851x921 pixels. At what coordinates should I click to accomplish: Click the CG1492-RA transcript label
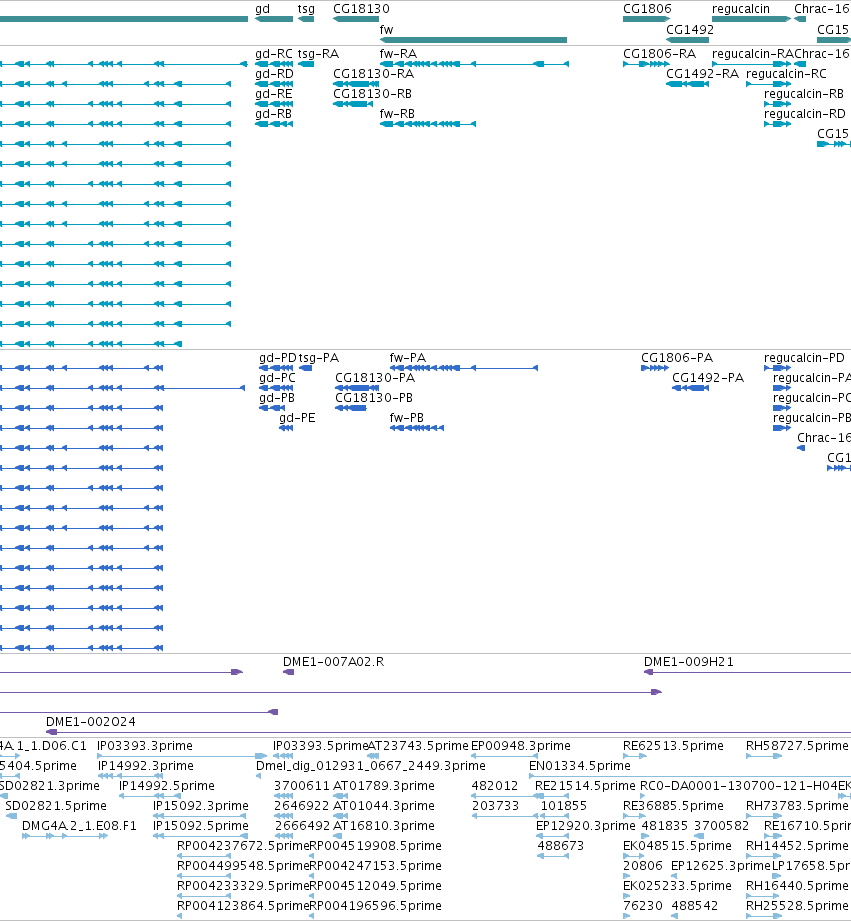(x=702, y=74)
